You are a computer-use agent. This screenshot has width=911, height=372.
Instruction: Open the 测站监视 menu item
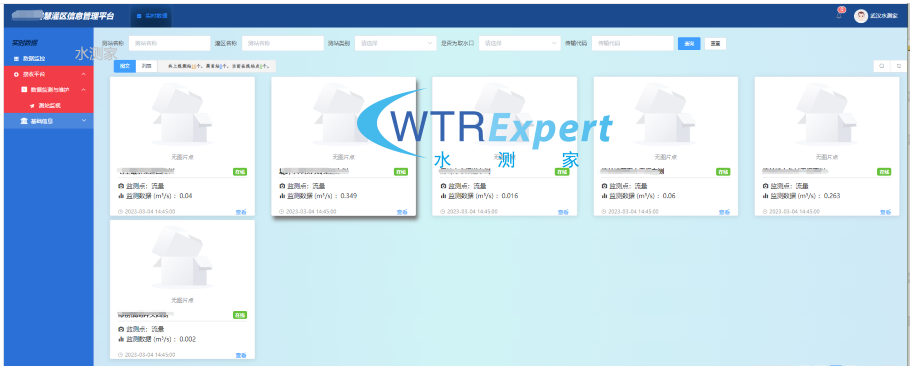tap(48, 106)
